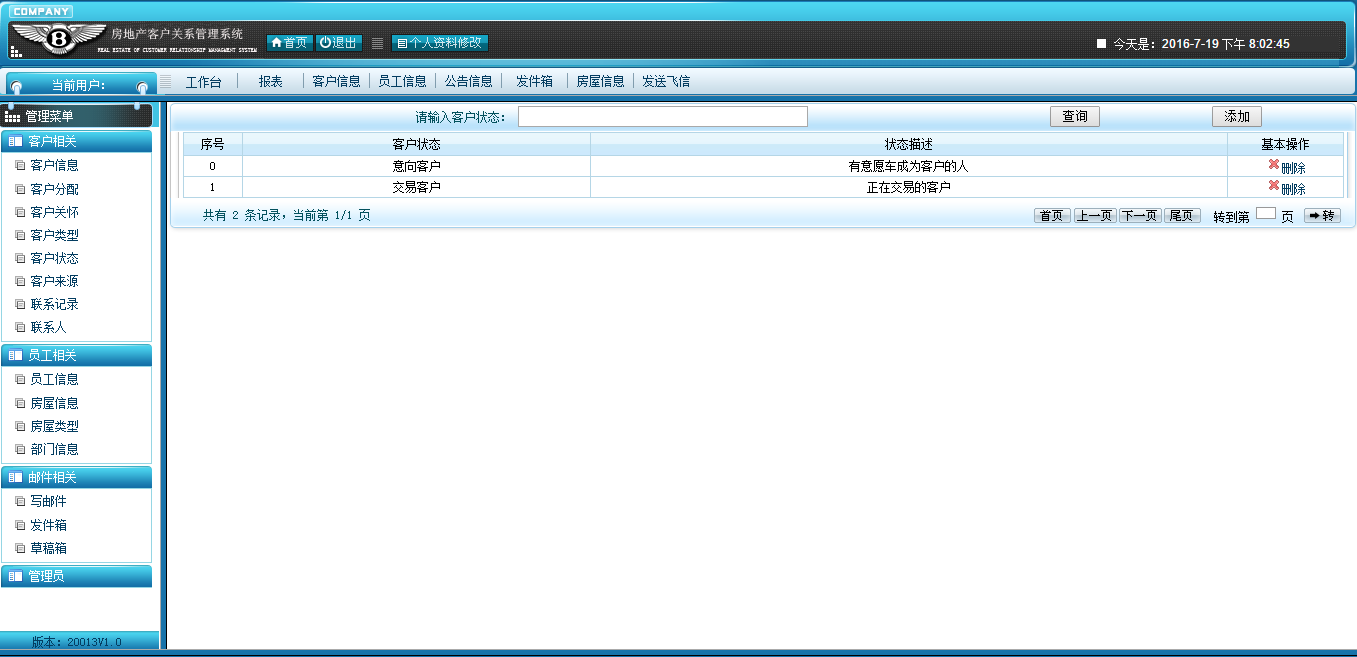1357x657 pixels.
Task: Jump to last page with 尾页
Action: (x=1183, y=215)
